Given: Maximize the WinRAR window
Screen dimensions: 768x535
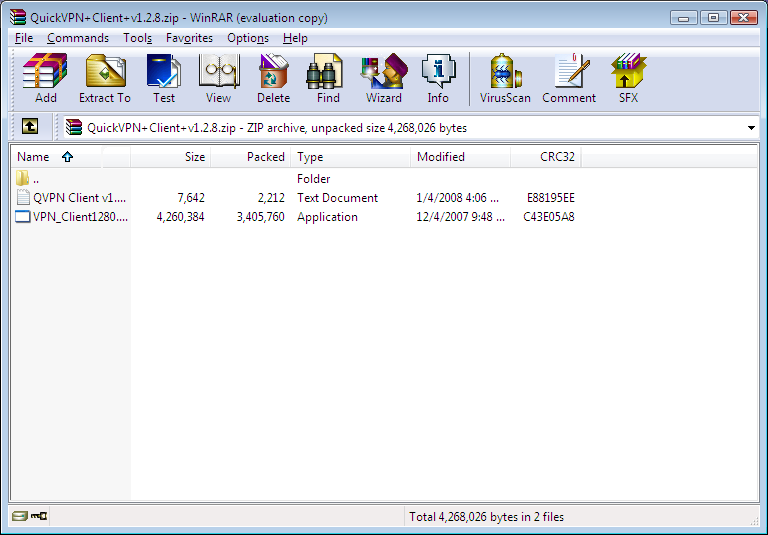Looking at the screenshot, I should pyautogui.click(x=714, y=18).
